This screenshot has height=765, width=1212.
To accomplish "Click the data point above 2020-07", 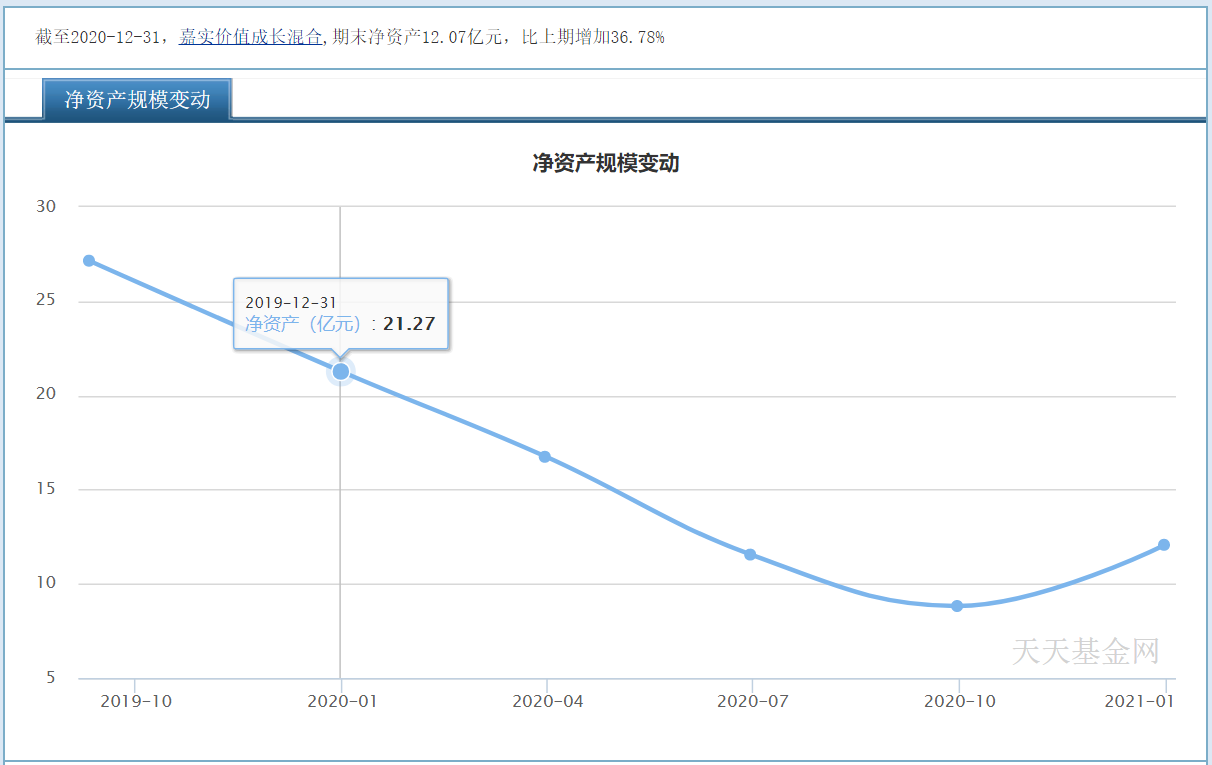I will coord(750,555).
